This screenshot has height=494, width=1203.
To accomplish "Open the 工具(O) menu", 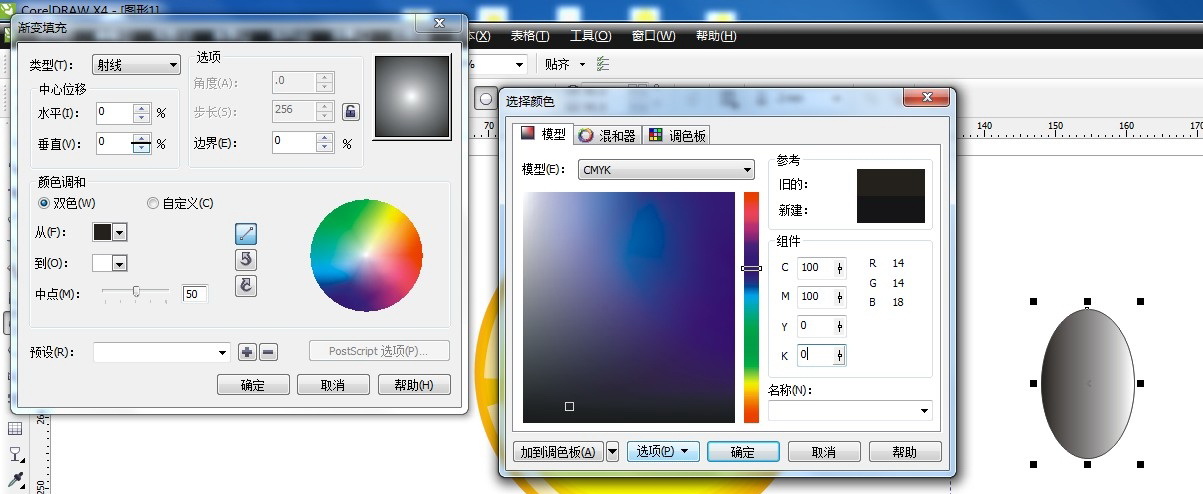I will [x=590, y=36].
